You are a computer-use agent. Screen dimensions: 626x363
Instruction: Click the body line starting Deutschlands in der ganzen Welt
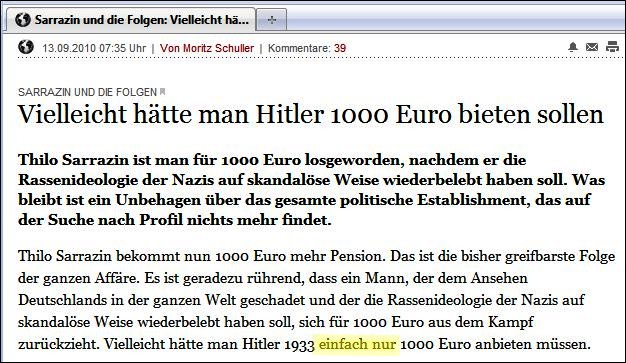[301, 300]
